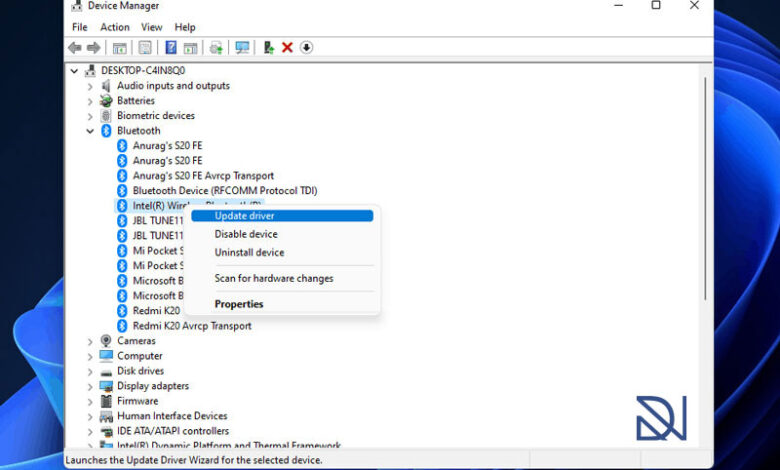This screenshot has height=470, width=780.
Task: Collapse the DESKTOP-C4IN8Q0 root node
Action: (x=74, y=71)
